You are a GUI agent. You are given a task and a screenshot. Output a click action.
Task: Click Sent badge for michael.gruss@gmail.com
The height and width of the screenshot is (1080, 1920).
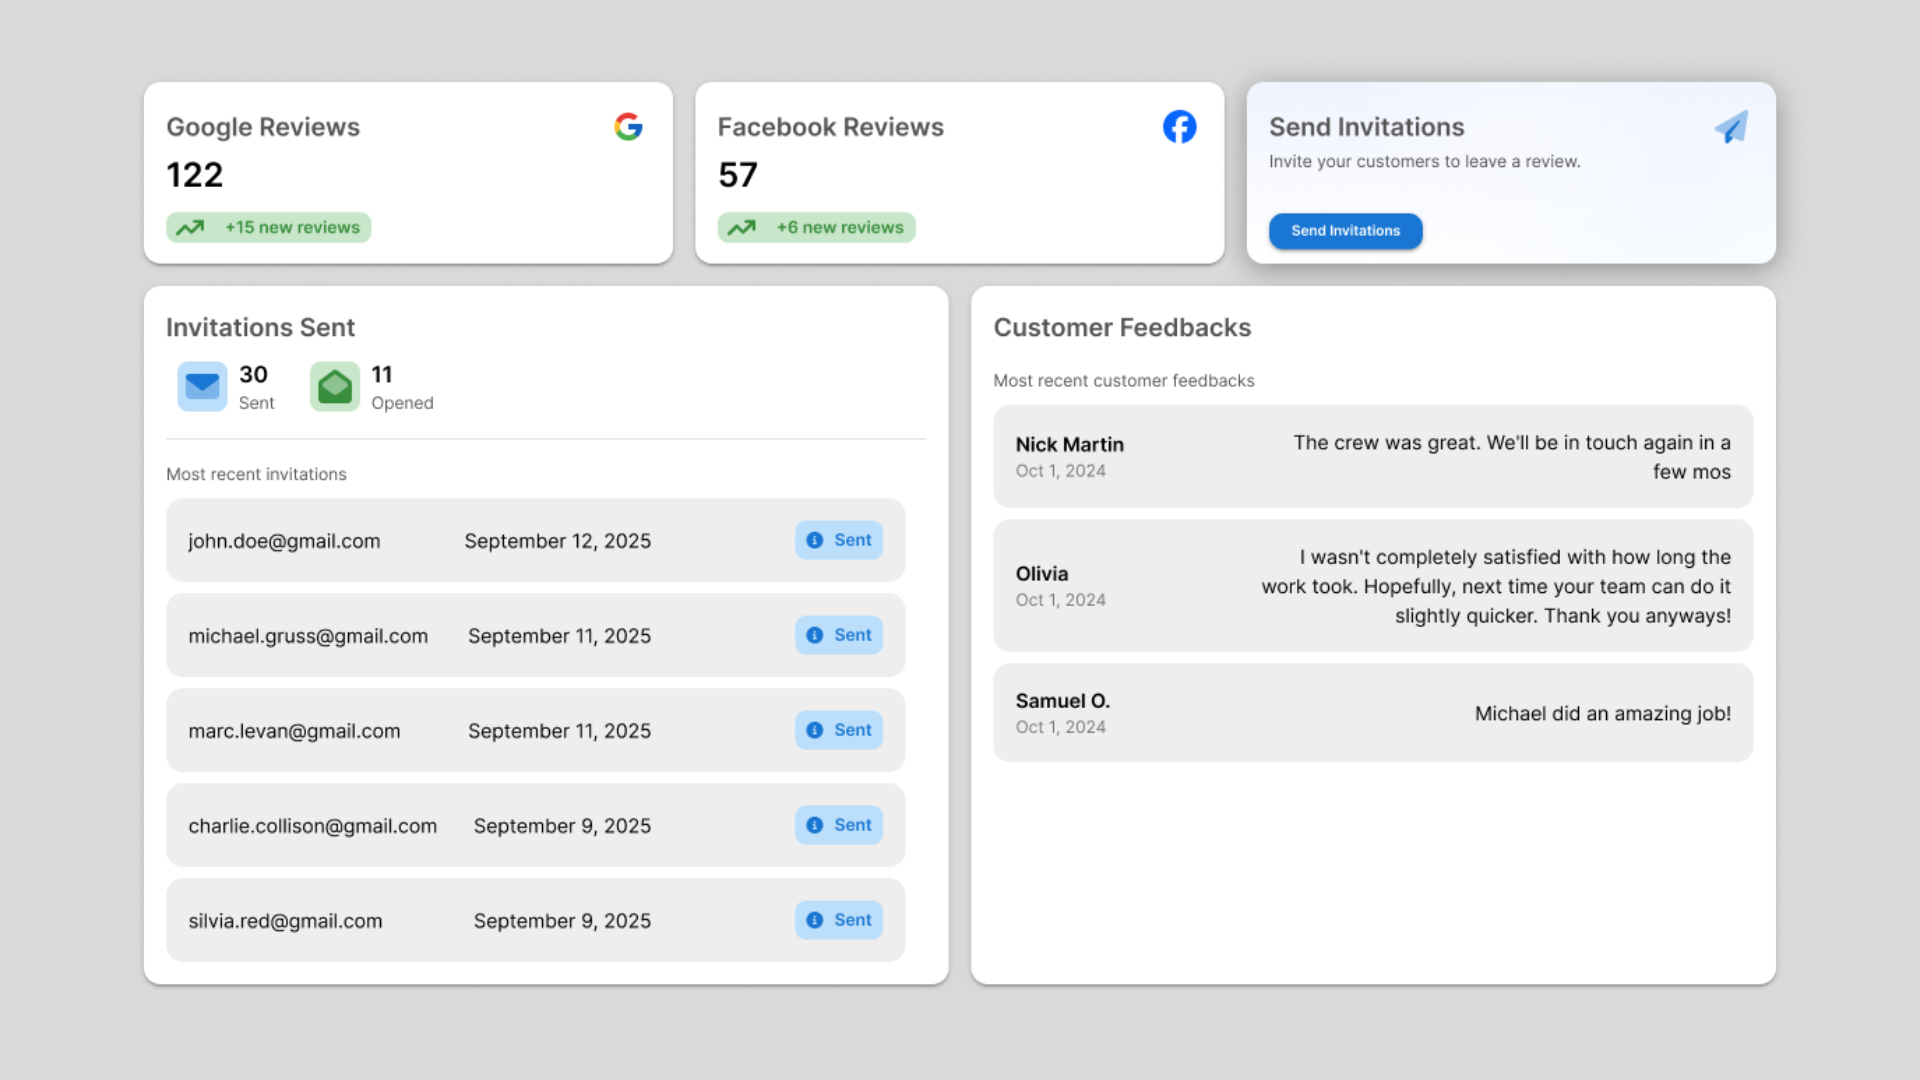point(839,635)
